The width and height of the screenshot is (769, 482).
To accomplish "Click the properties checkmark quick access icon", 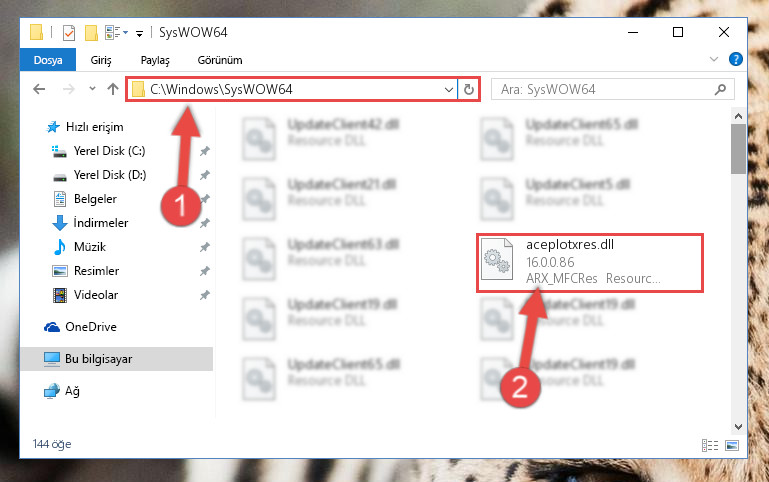I will pos(69,33).
